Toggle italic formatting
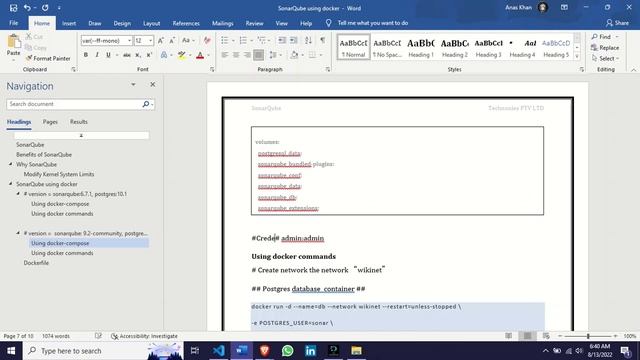The height and width of the screenshot is (360, 640). [97, 55]
